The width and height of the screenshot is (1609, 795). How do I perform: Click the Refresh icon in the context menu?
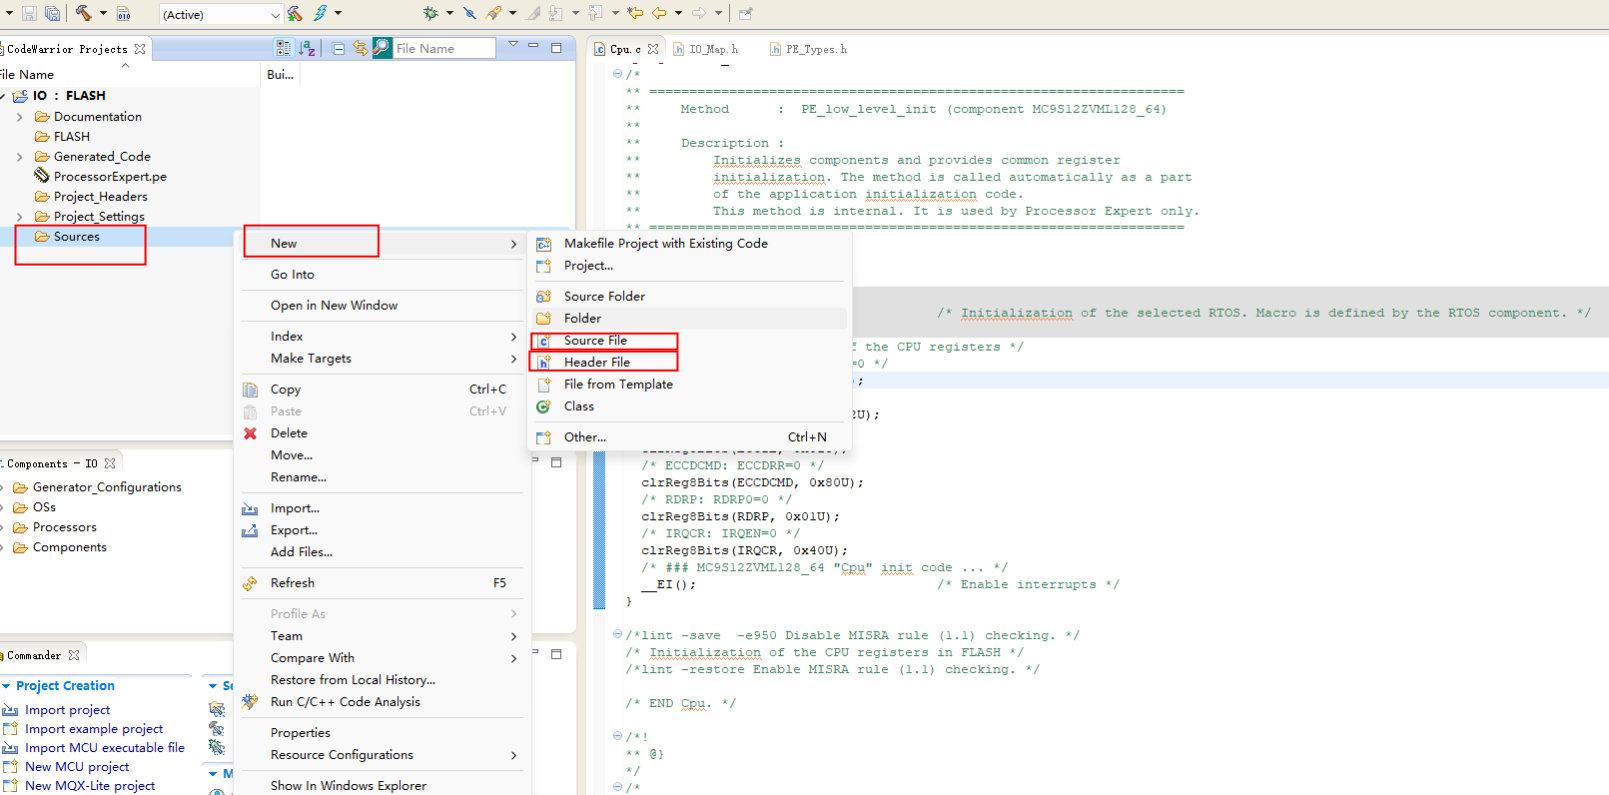click(x=250, y=583)
